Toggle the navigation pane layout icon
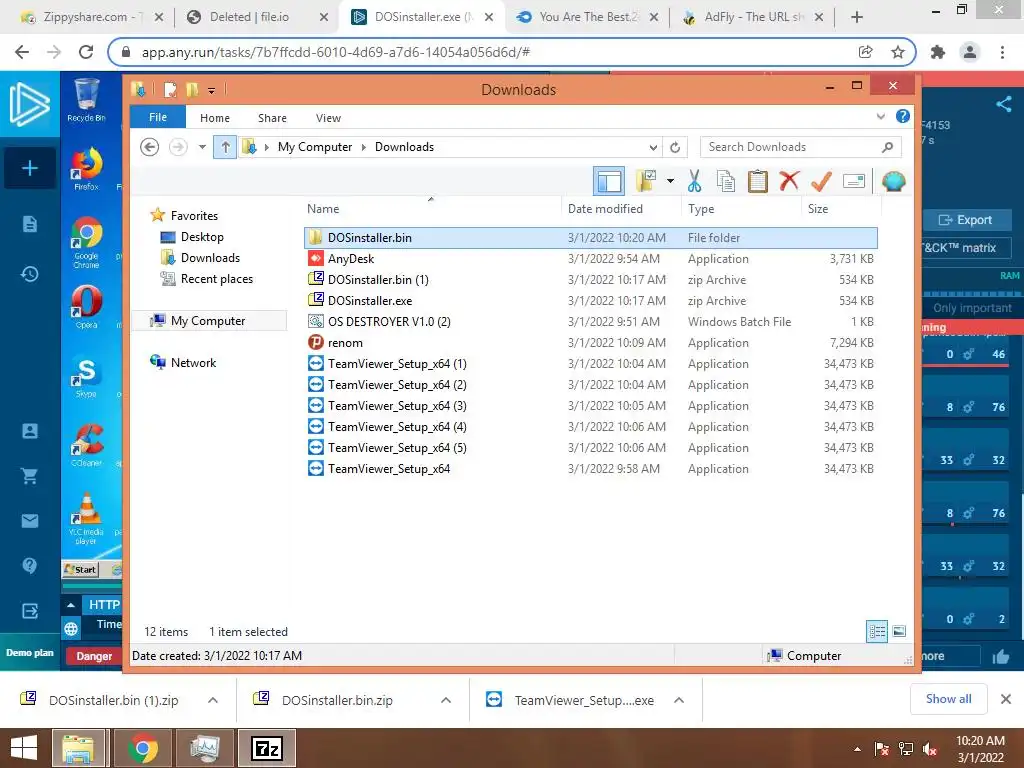The image size is (1024, 768). pyautogui.click(x=609, y=181)
